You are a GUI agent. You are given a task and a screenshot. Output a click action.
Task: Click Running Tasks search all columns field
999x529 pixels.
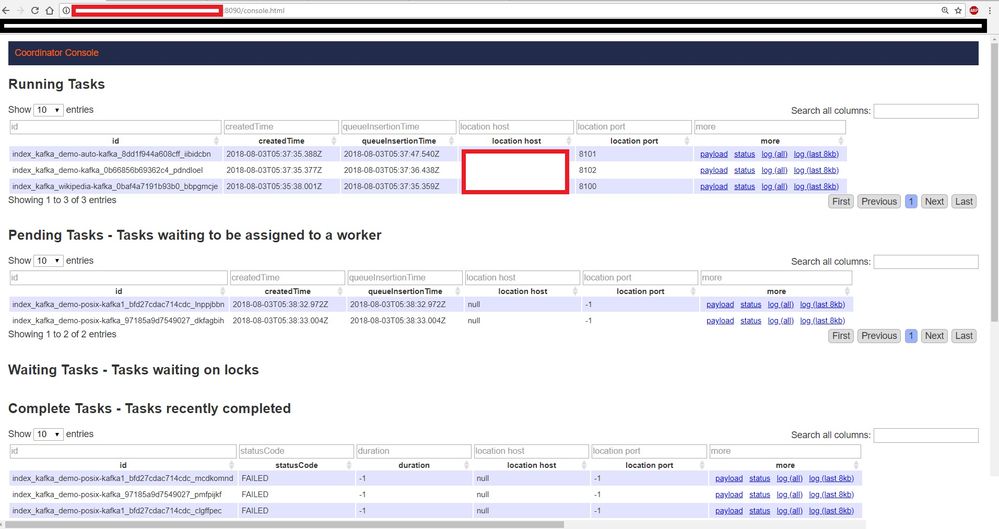pyautogui.click(x=925, y=111)
